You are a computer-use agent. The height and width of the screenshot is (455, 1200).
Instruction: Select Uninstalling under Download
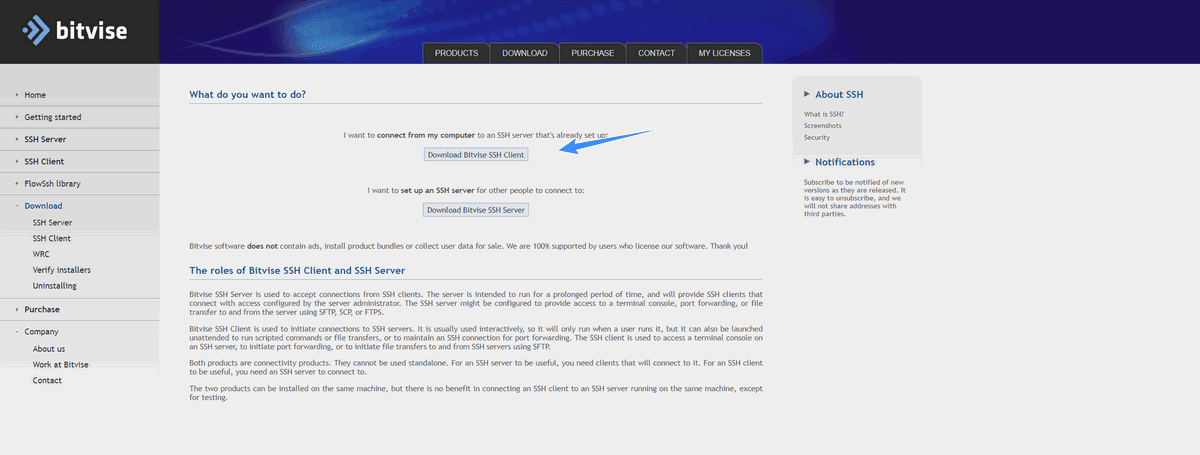[54, 286]
